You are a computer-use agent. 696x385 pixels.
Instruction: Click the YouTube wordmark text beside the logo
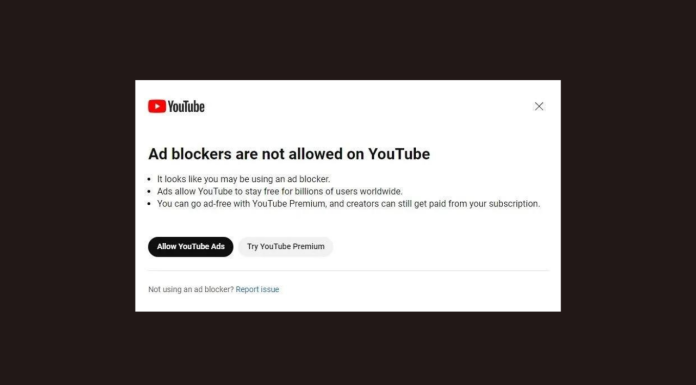tap(186, 107)
